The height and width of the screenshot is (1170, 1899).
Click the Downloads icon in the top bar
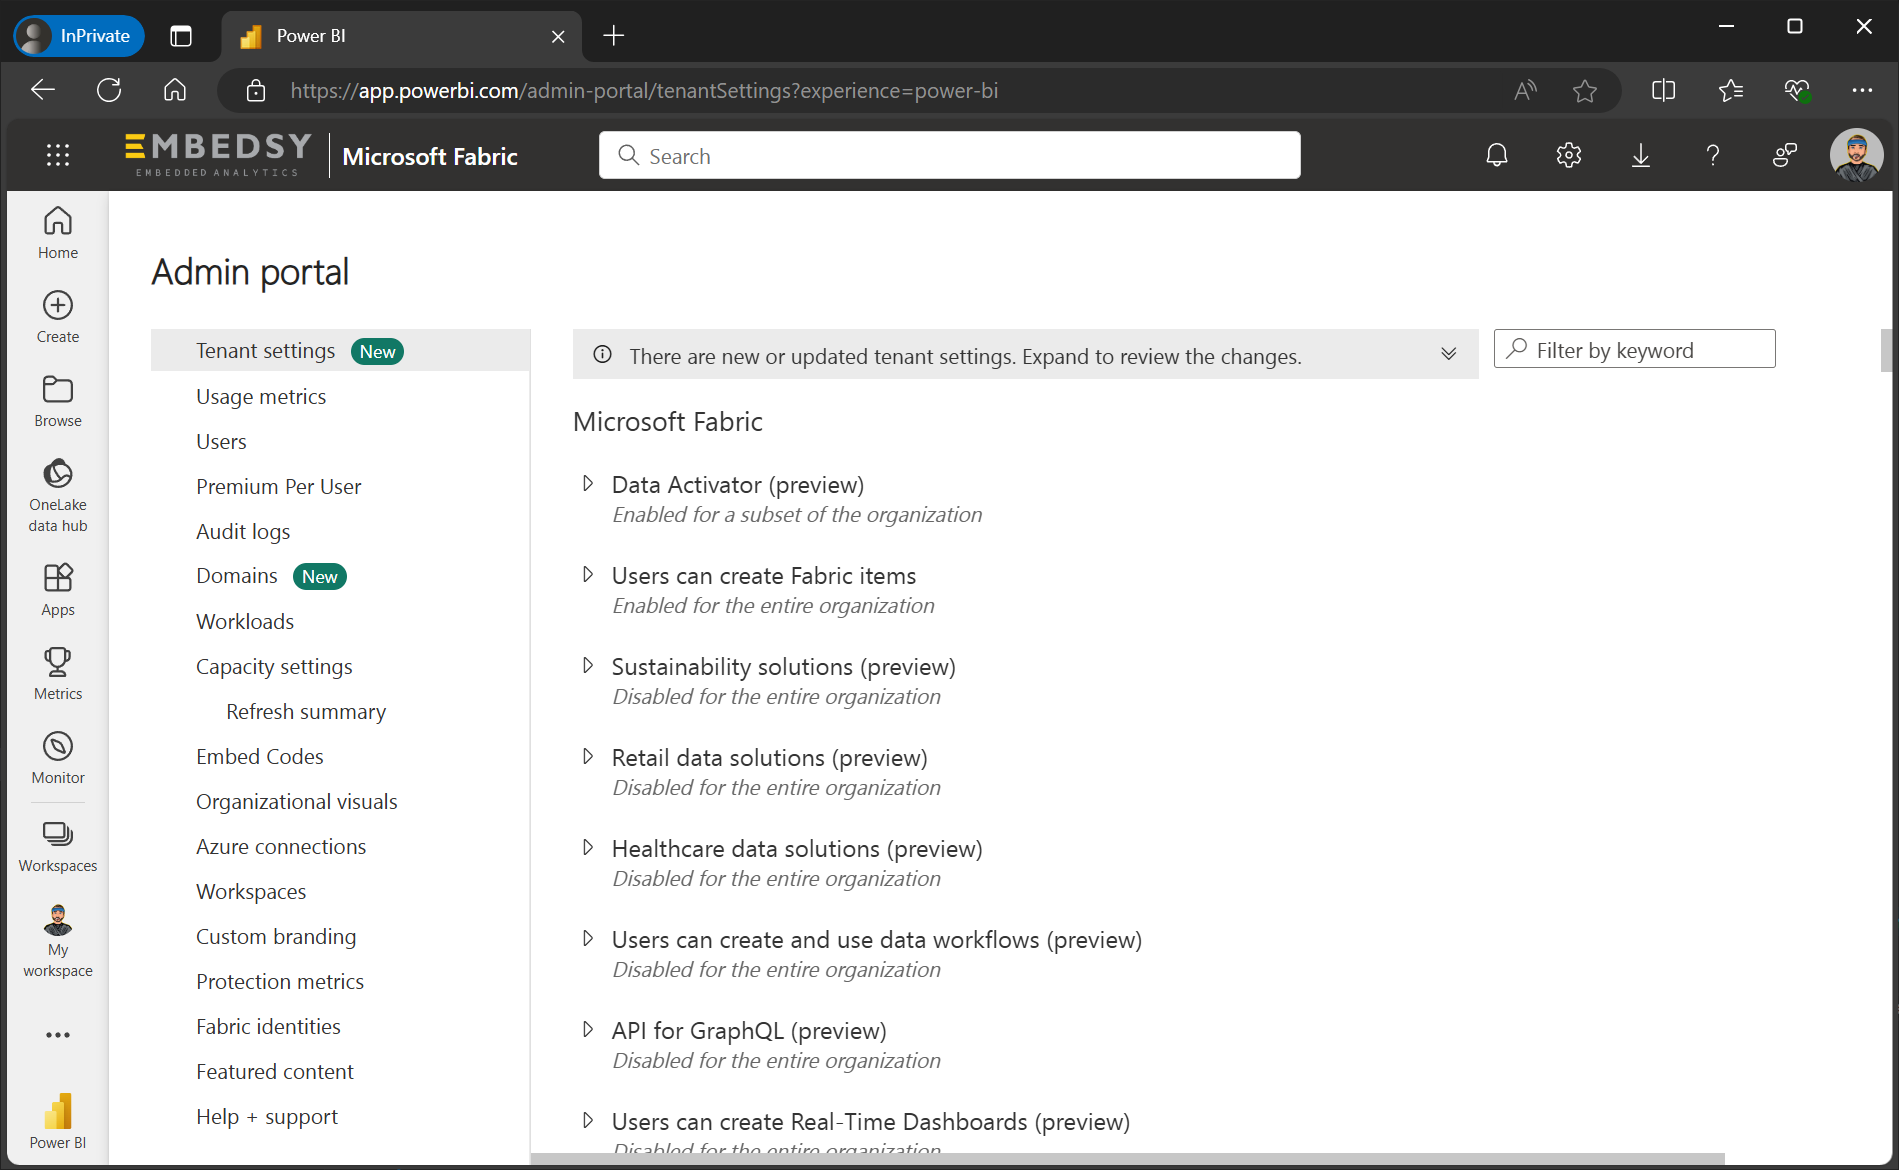[1640, 155]
